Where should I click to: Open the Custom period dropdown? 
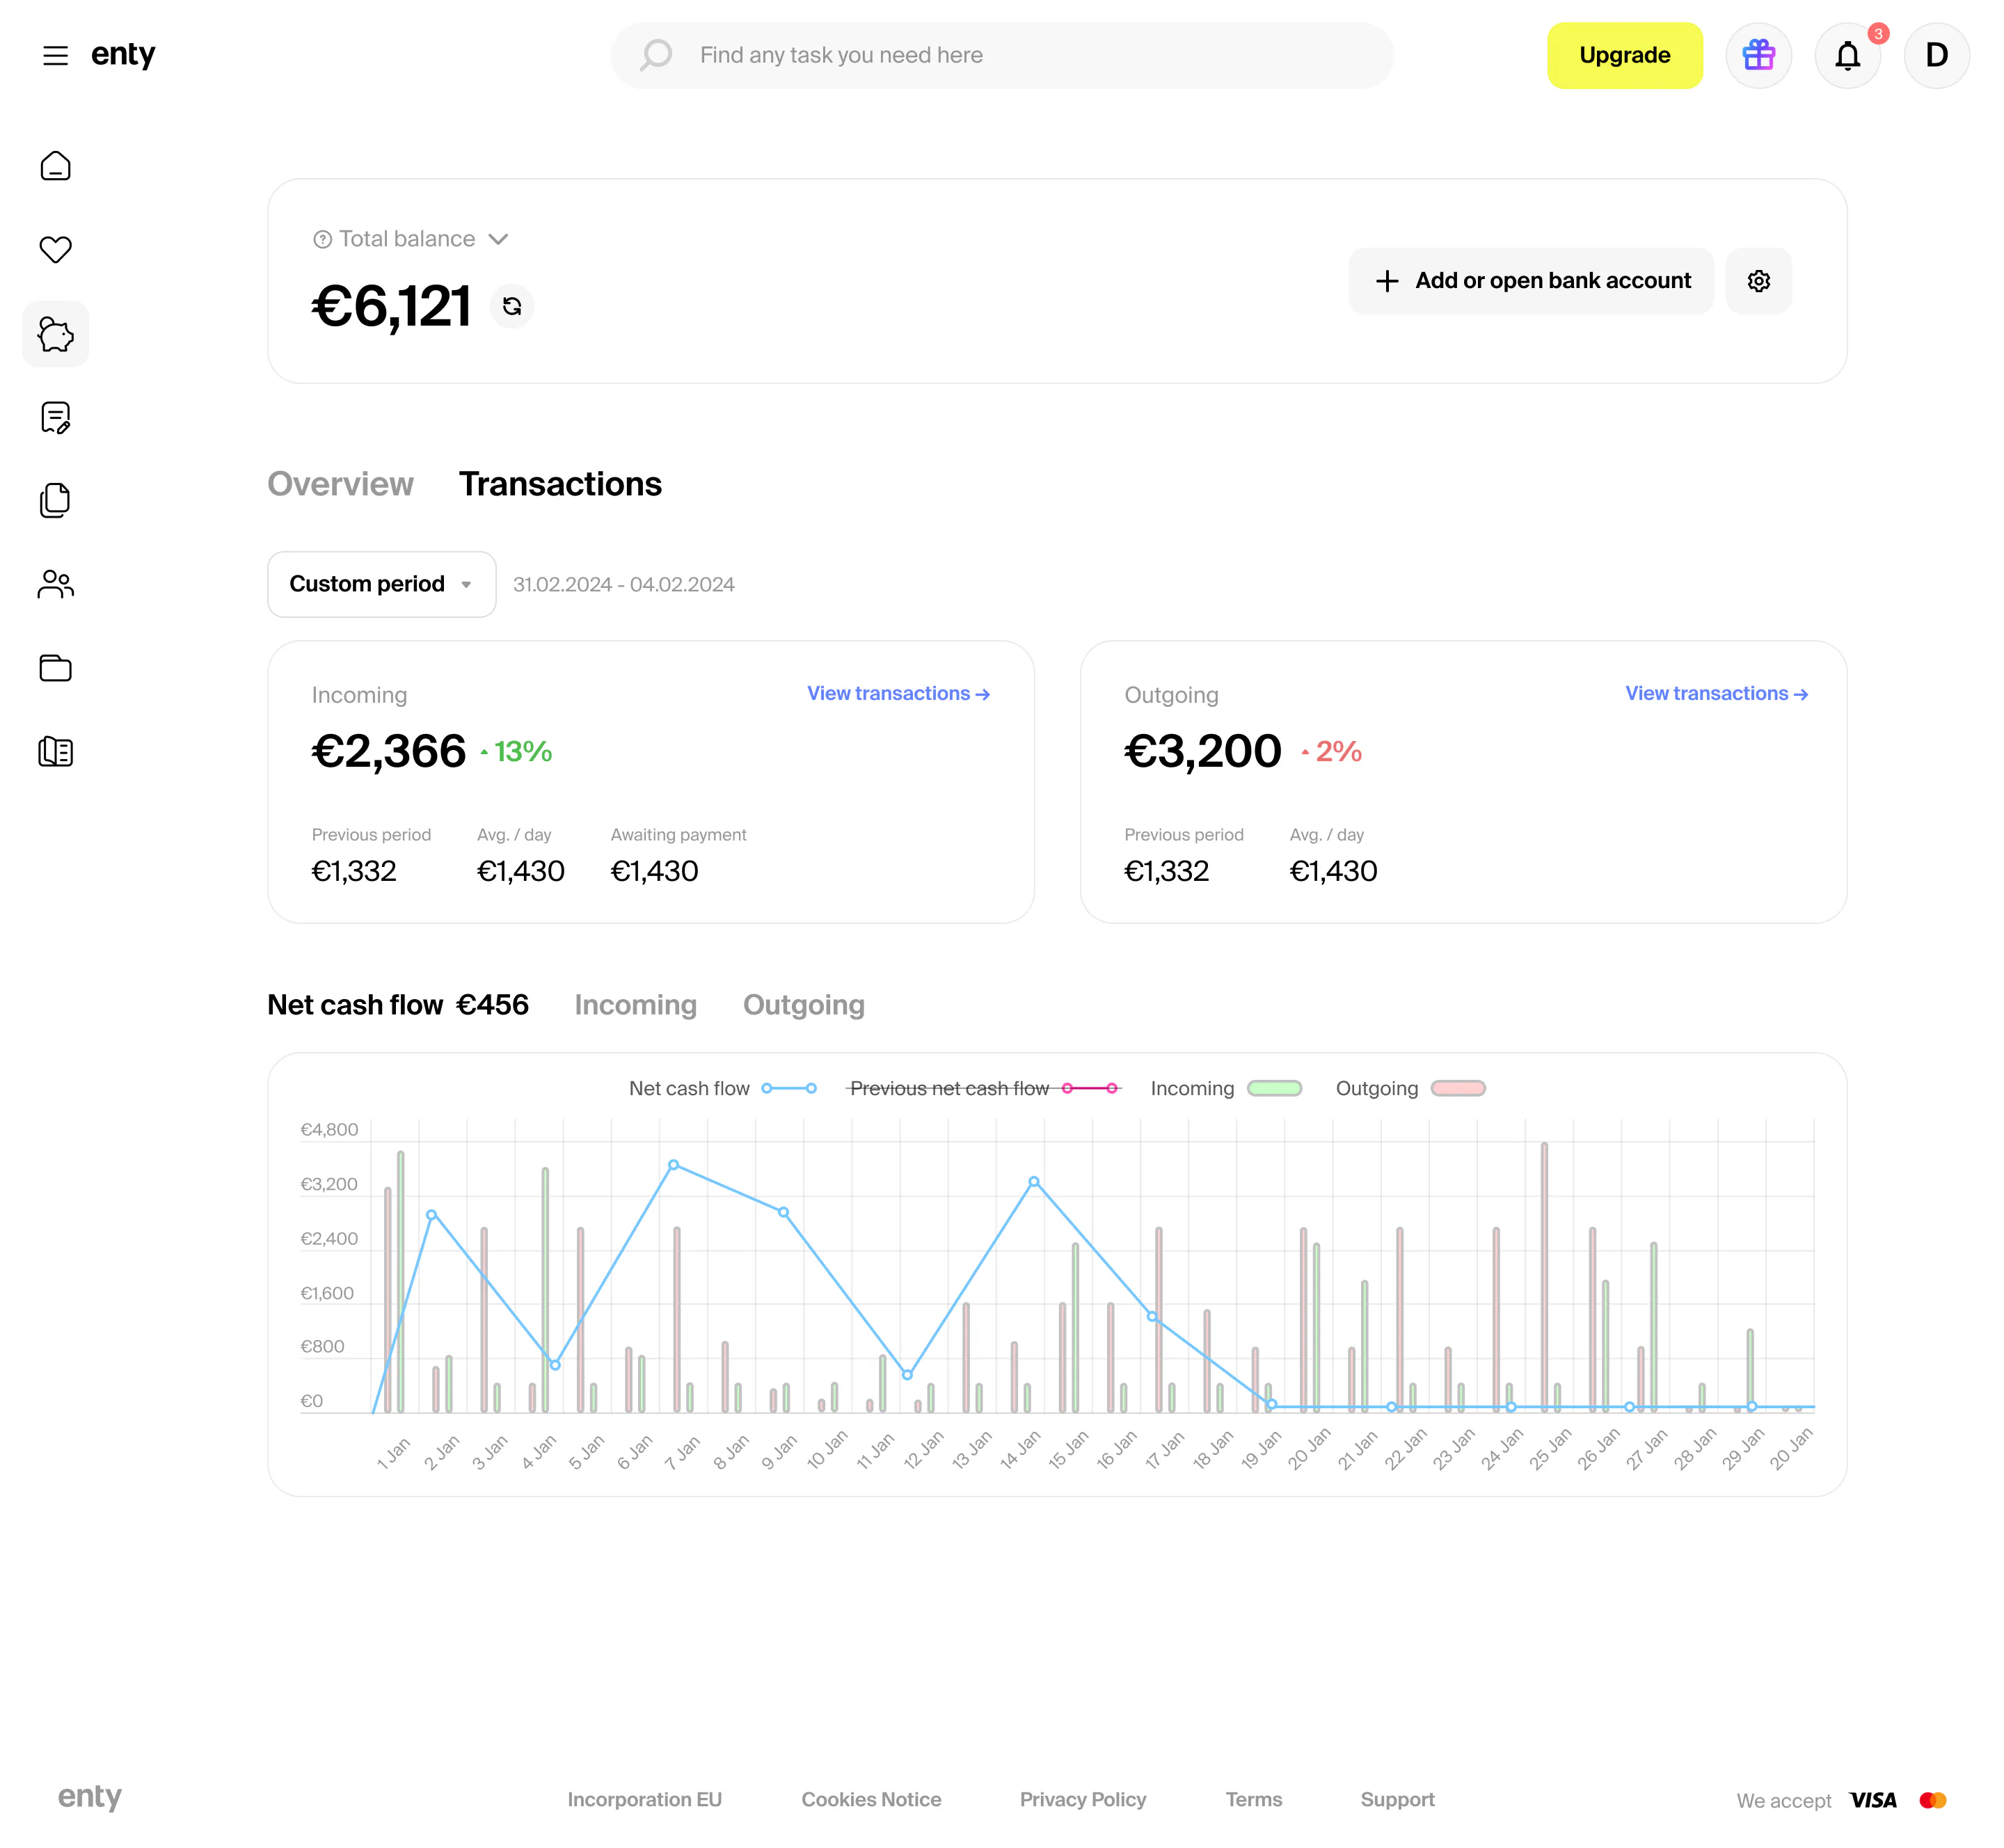381,584
